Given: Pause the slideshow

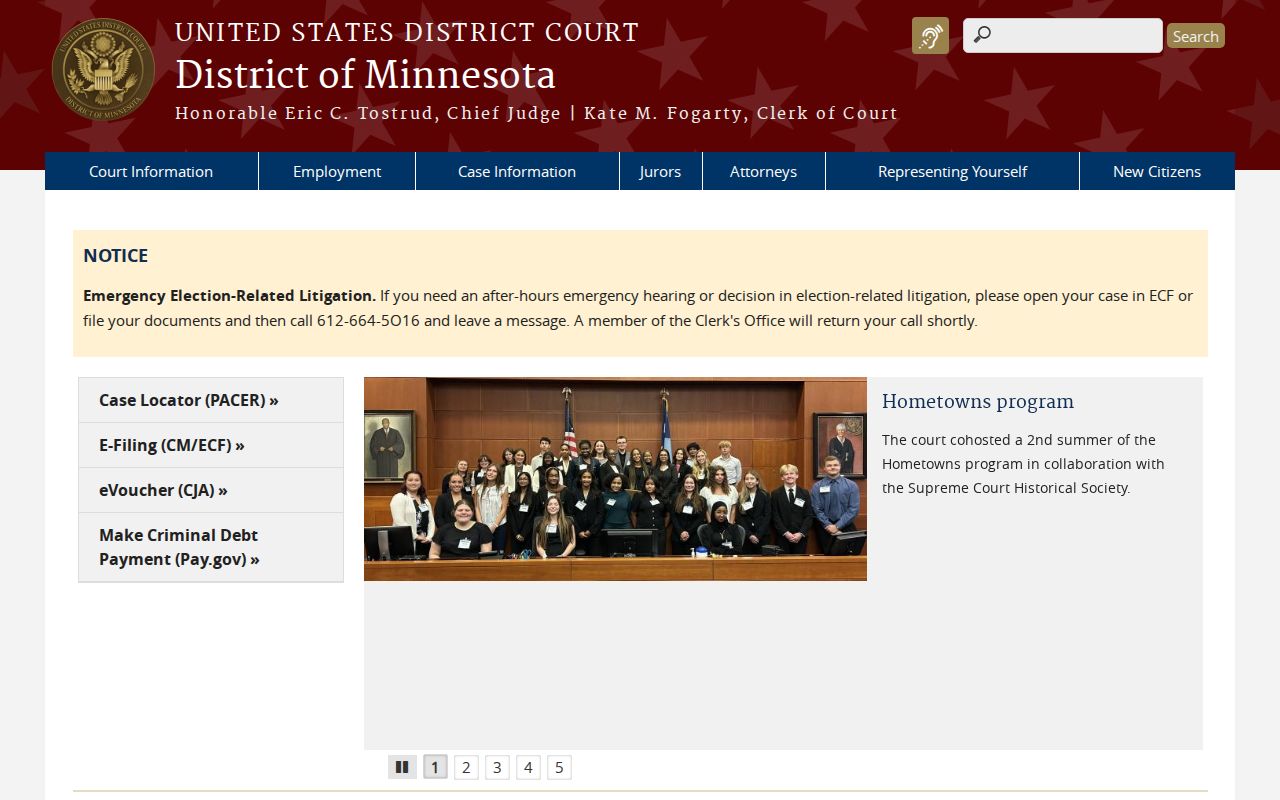Looking at the screenshot, I should tap(402, 767).
